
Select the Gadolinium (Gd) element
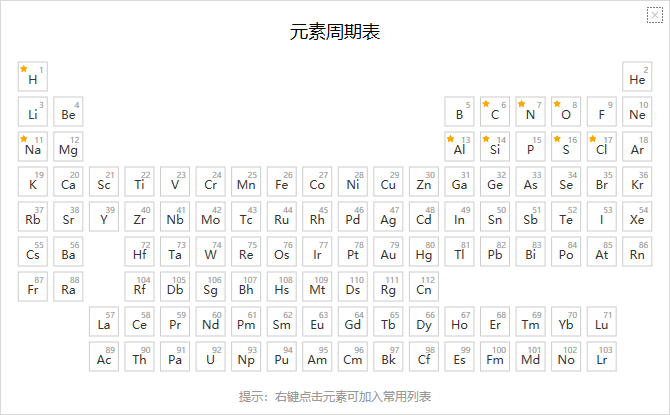coord(353,322)
